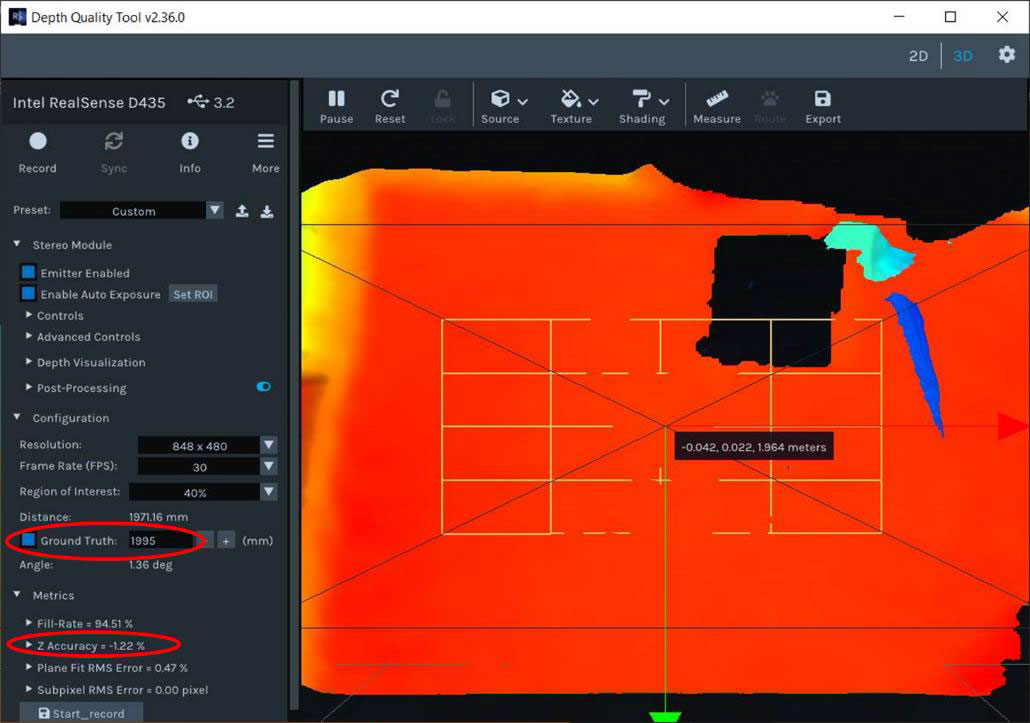Image resolution: width=1030 pixels, height=723 pixels.
Task: Pause the depth stream
Action: pos(336,104)
